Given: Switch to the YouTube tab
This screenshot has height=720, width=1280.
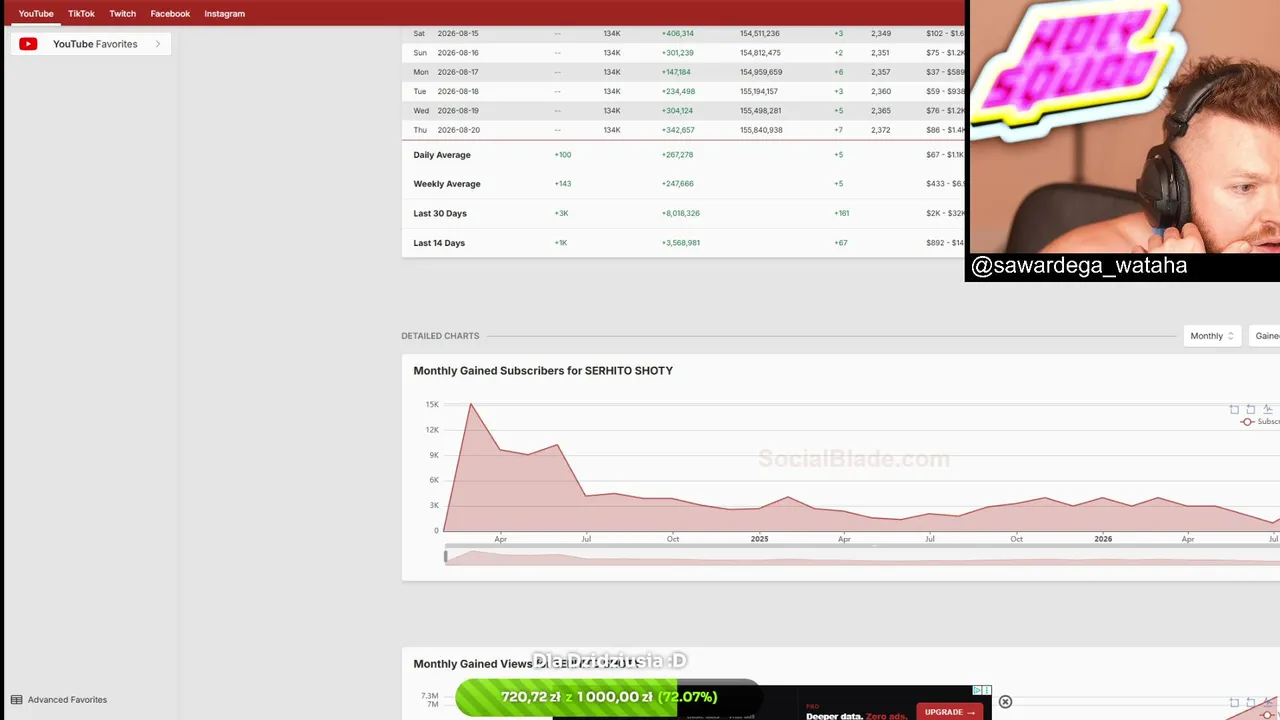Looking at the screenshot, I should point(36,14).
